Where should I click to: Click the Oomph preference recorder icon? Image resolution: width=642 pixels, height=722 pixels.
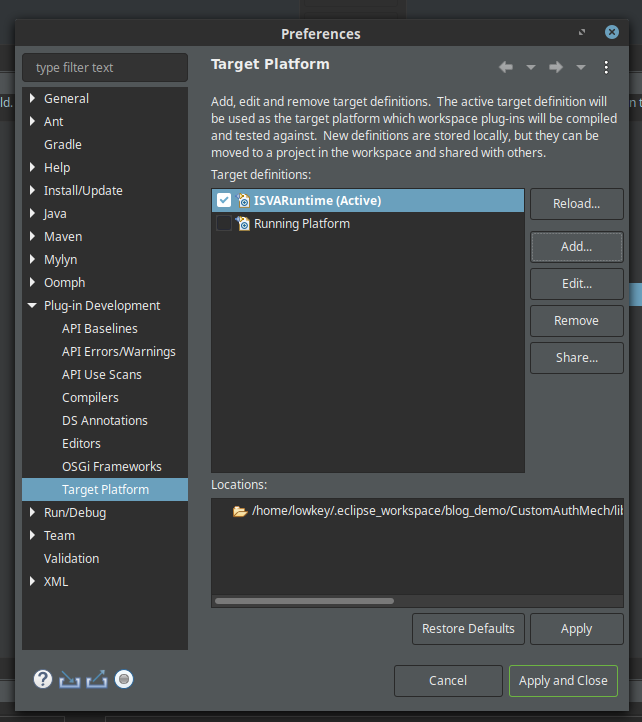[124, 679]
